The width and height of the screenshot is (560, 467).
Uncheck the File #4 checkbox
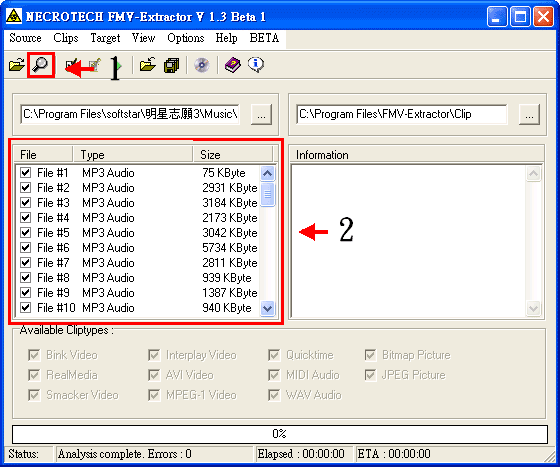click(x=25, y=218)
